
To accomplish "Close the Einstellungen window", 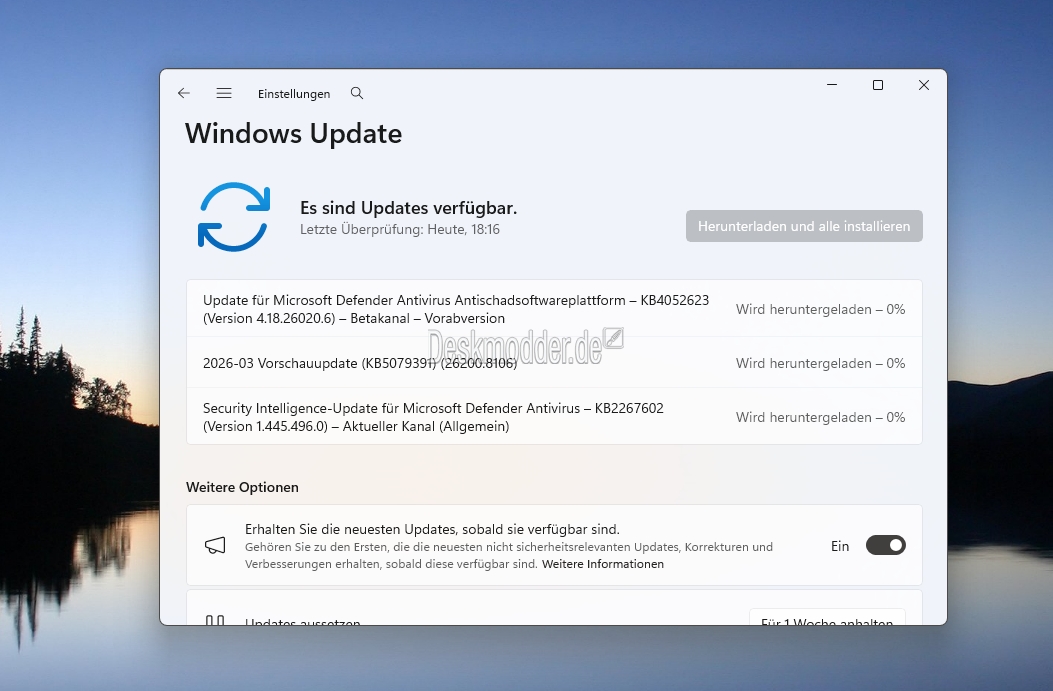I will [923, 86].
